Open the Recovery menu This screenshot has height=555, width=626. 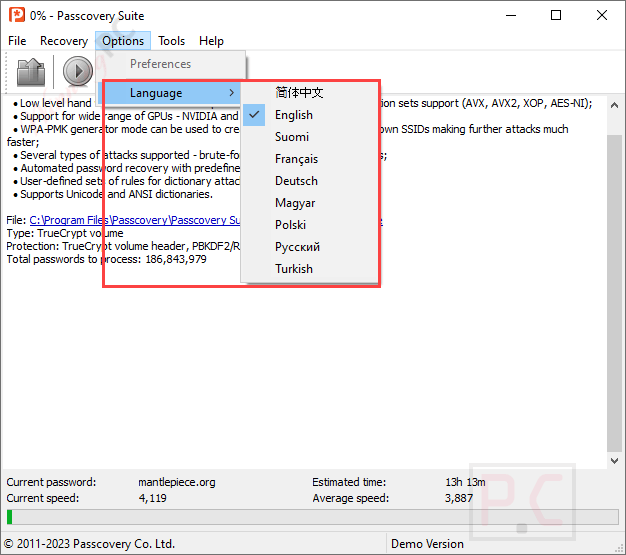64,41
